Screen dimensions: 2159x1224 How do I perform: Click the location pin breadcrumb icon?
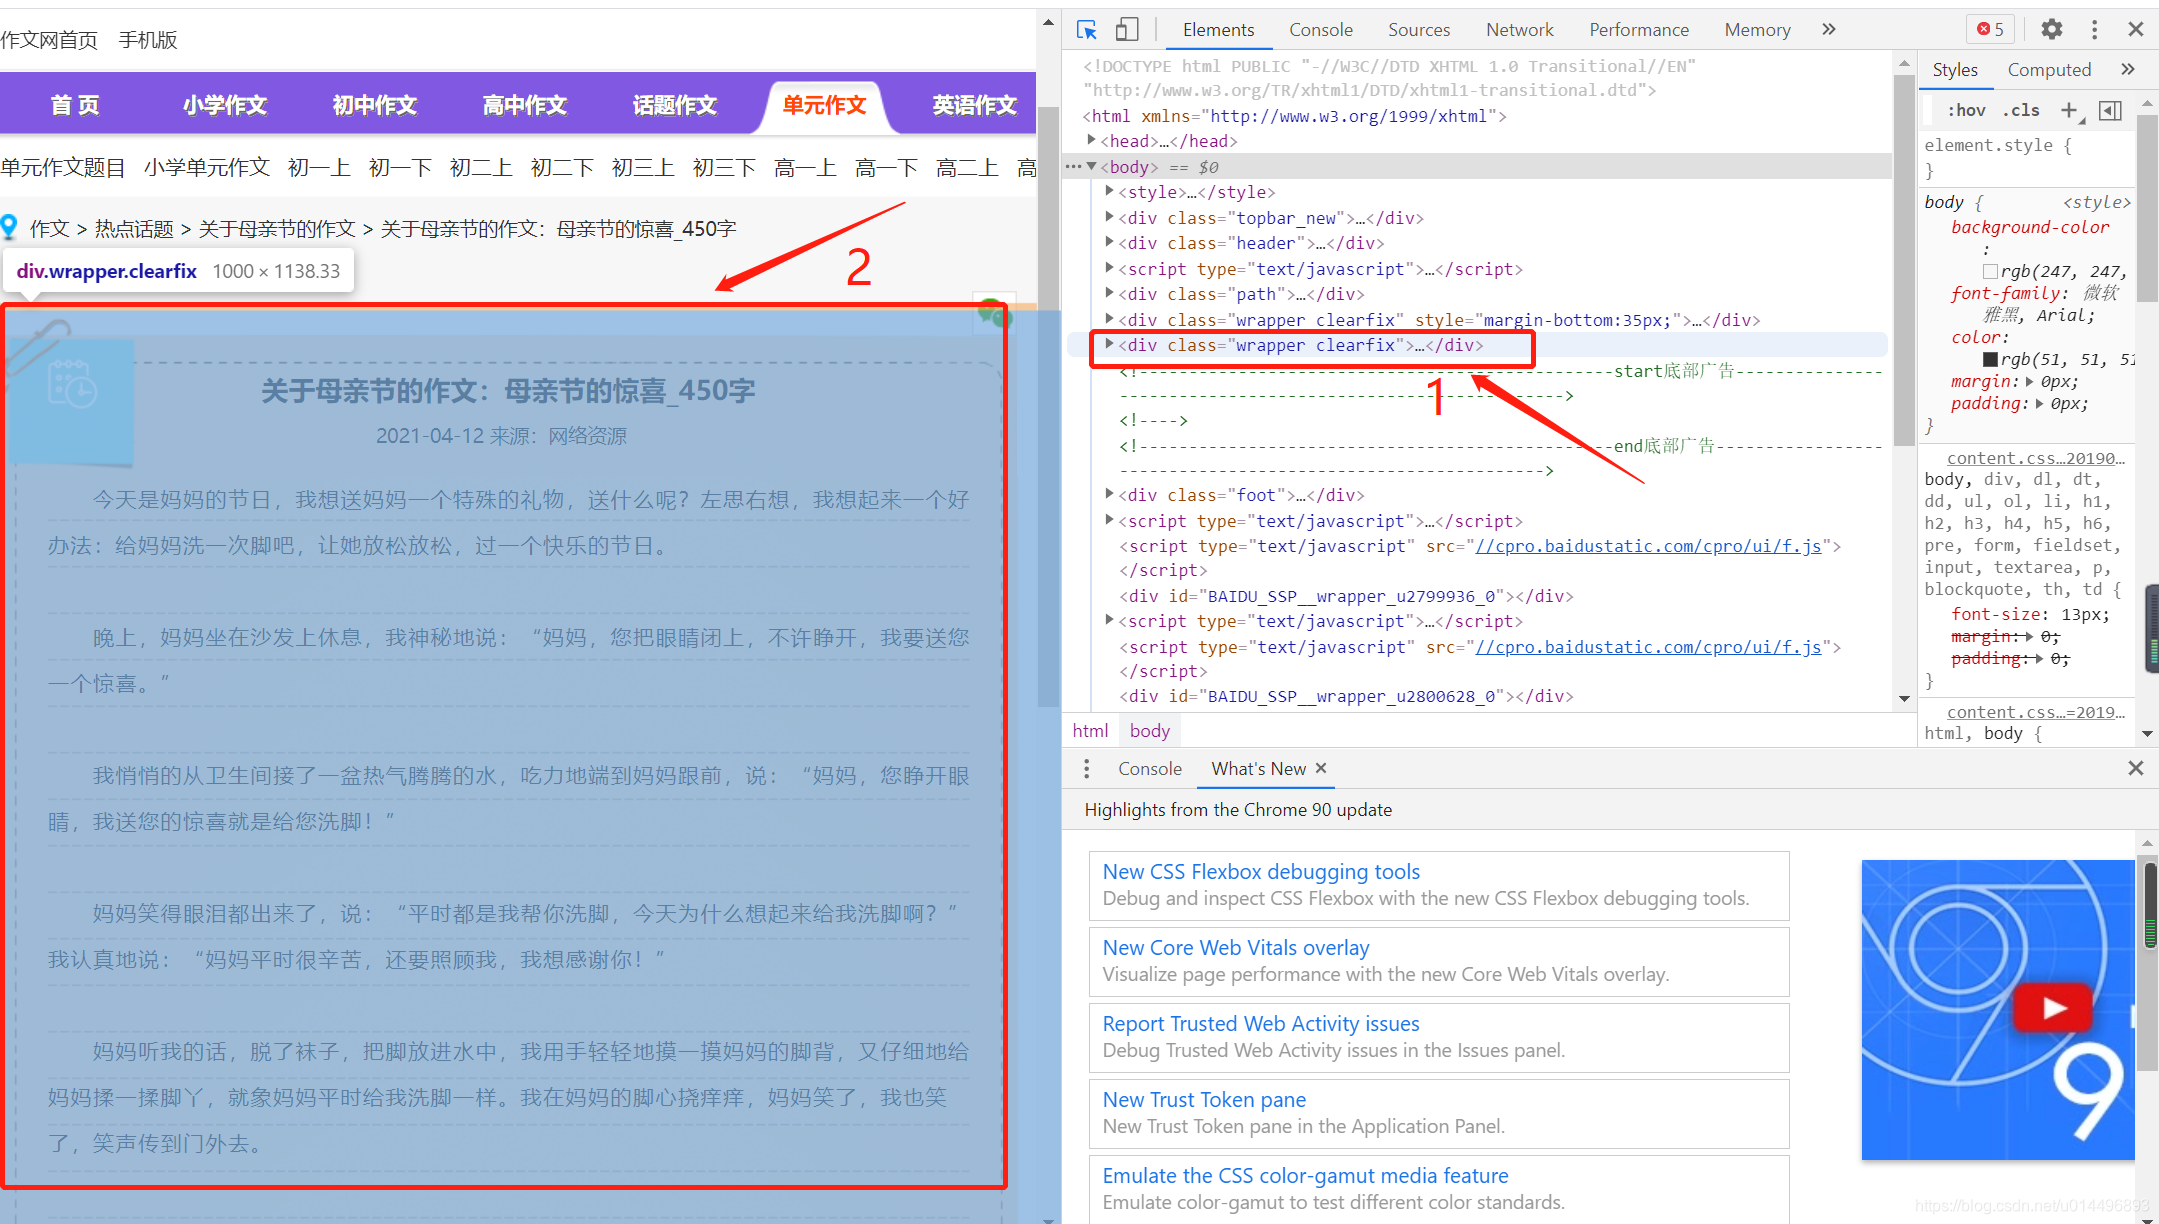click(x=9, y=228)
